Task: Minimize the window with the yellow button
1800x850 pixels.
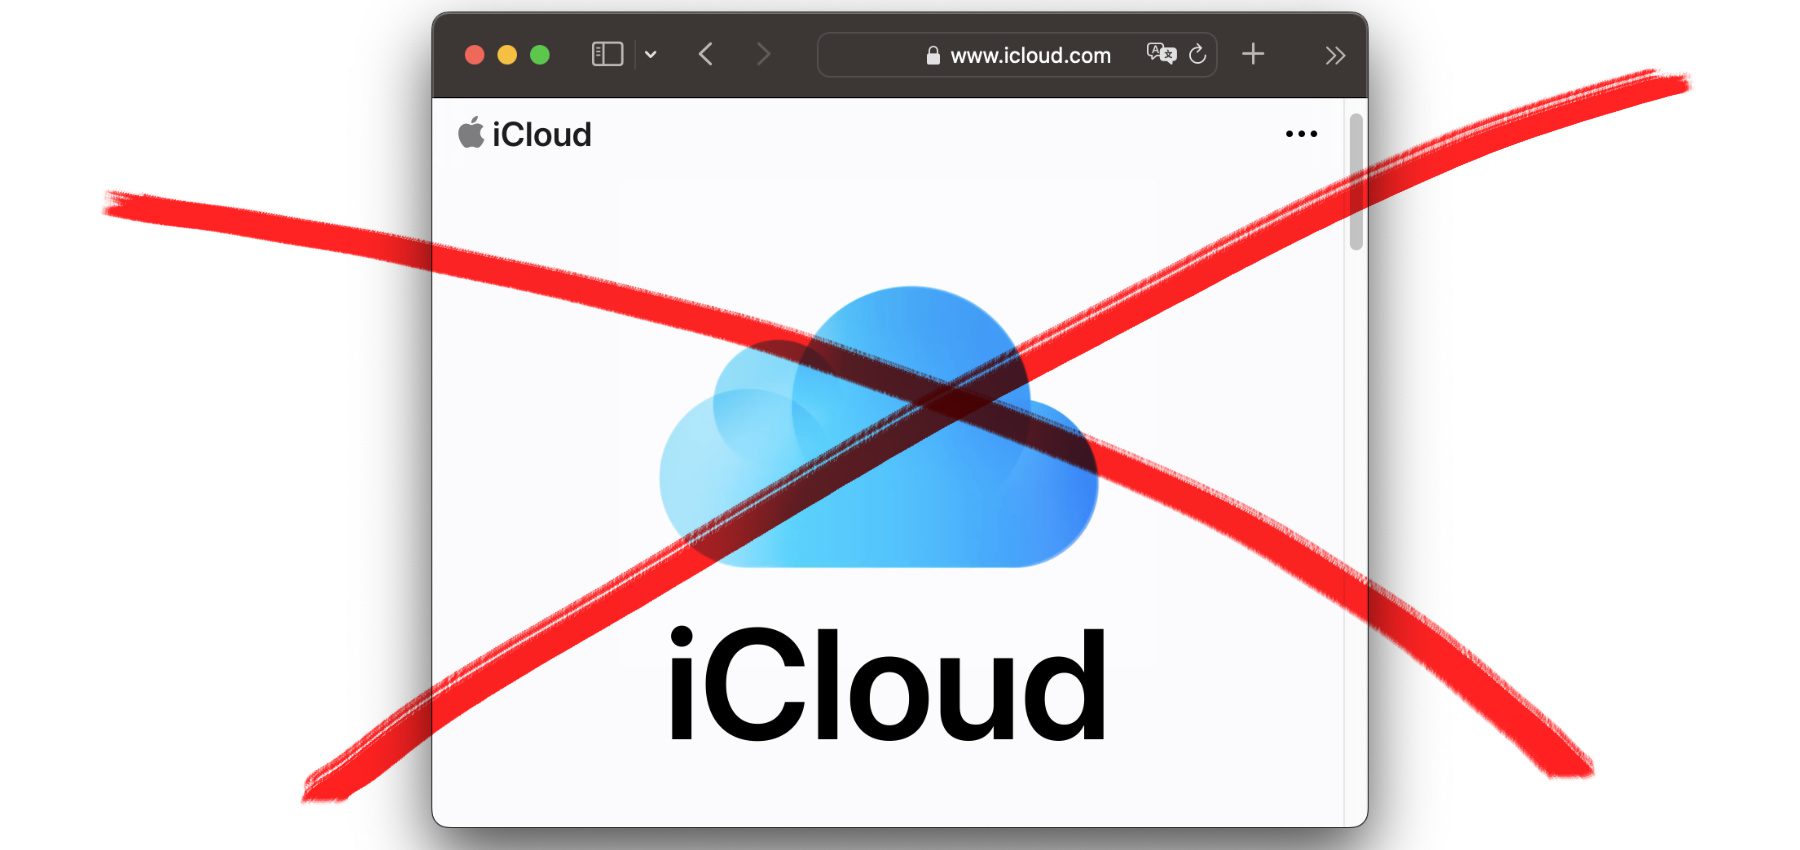Action: coord(507,55)
